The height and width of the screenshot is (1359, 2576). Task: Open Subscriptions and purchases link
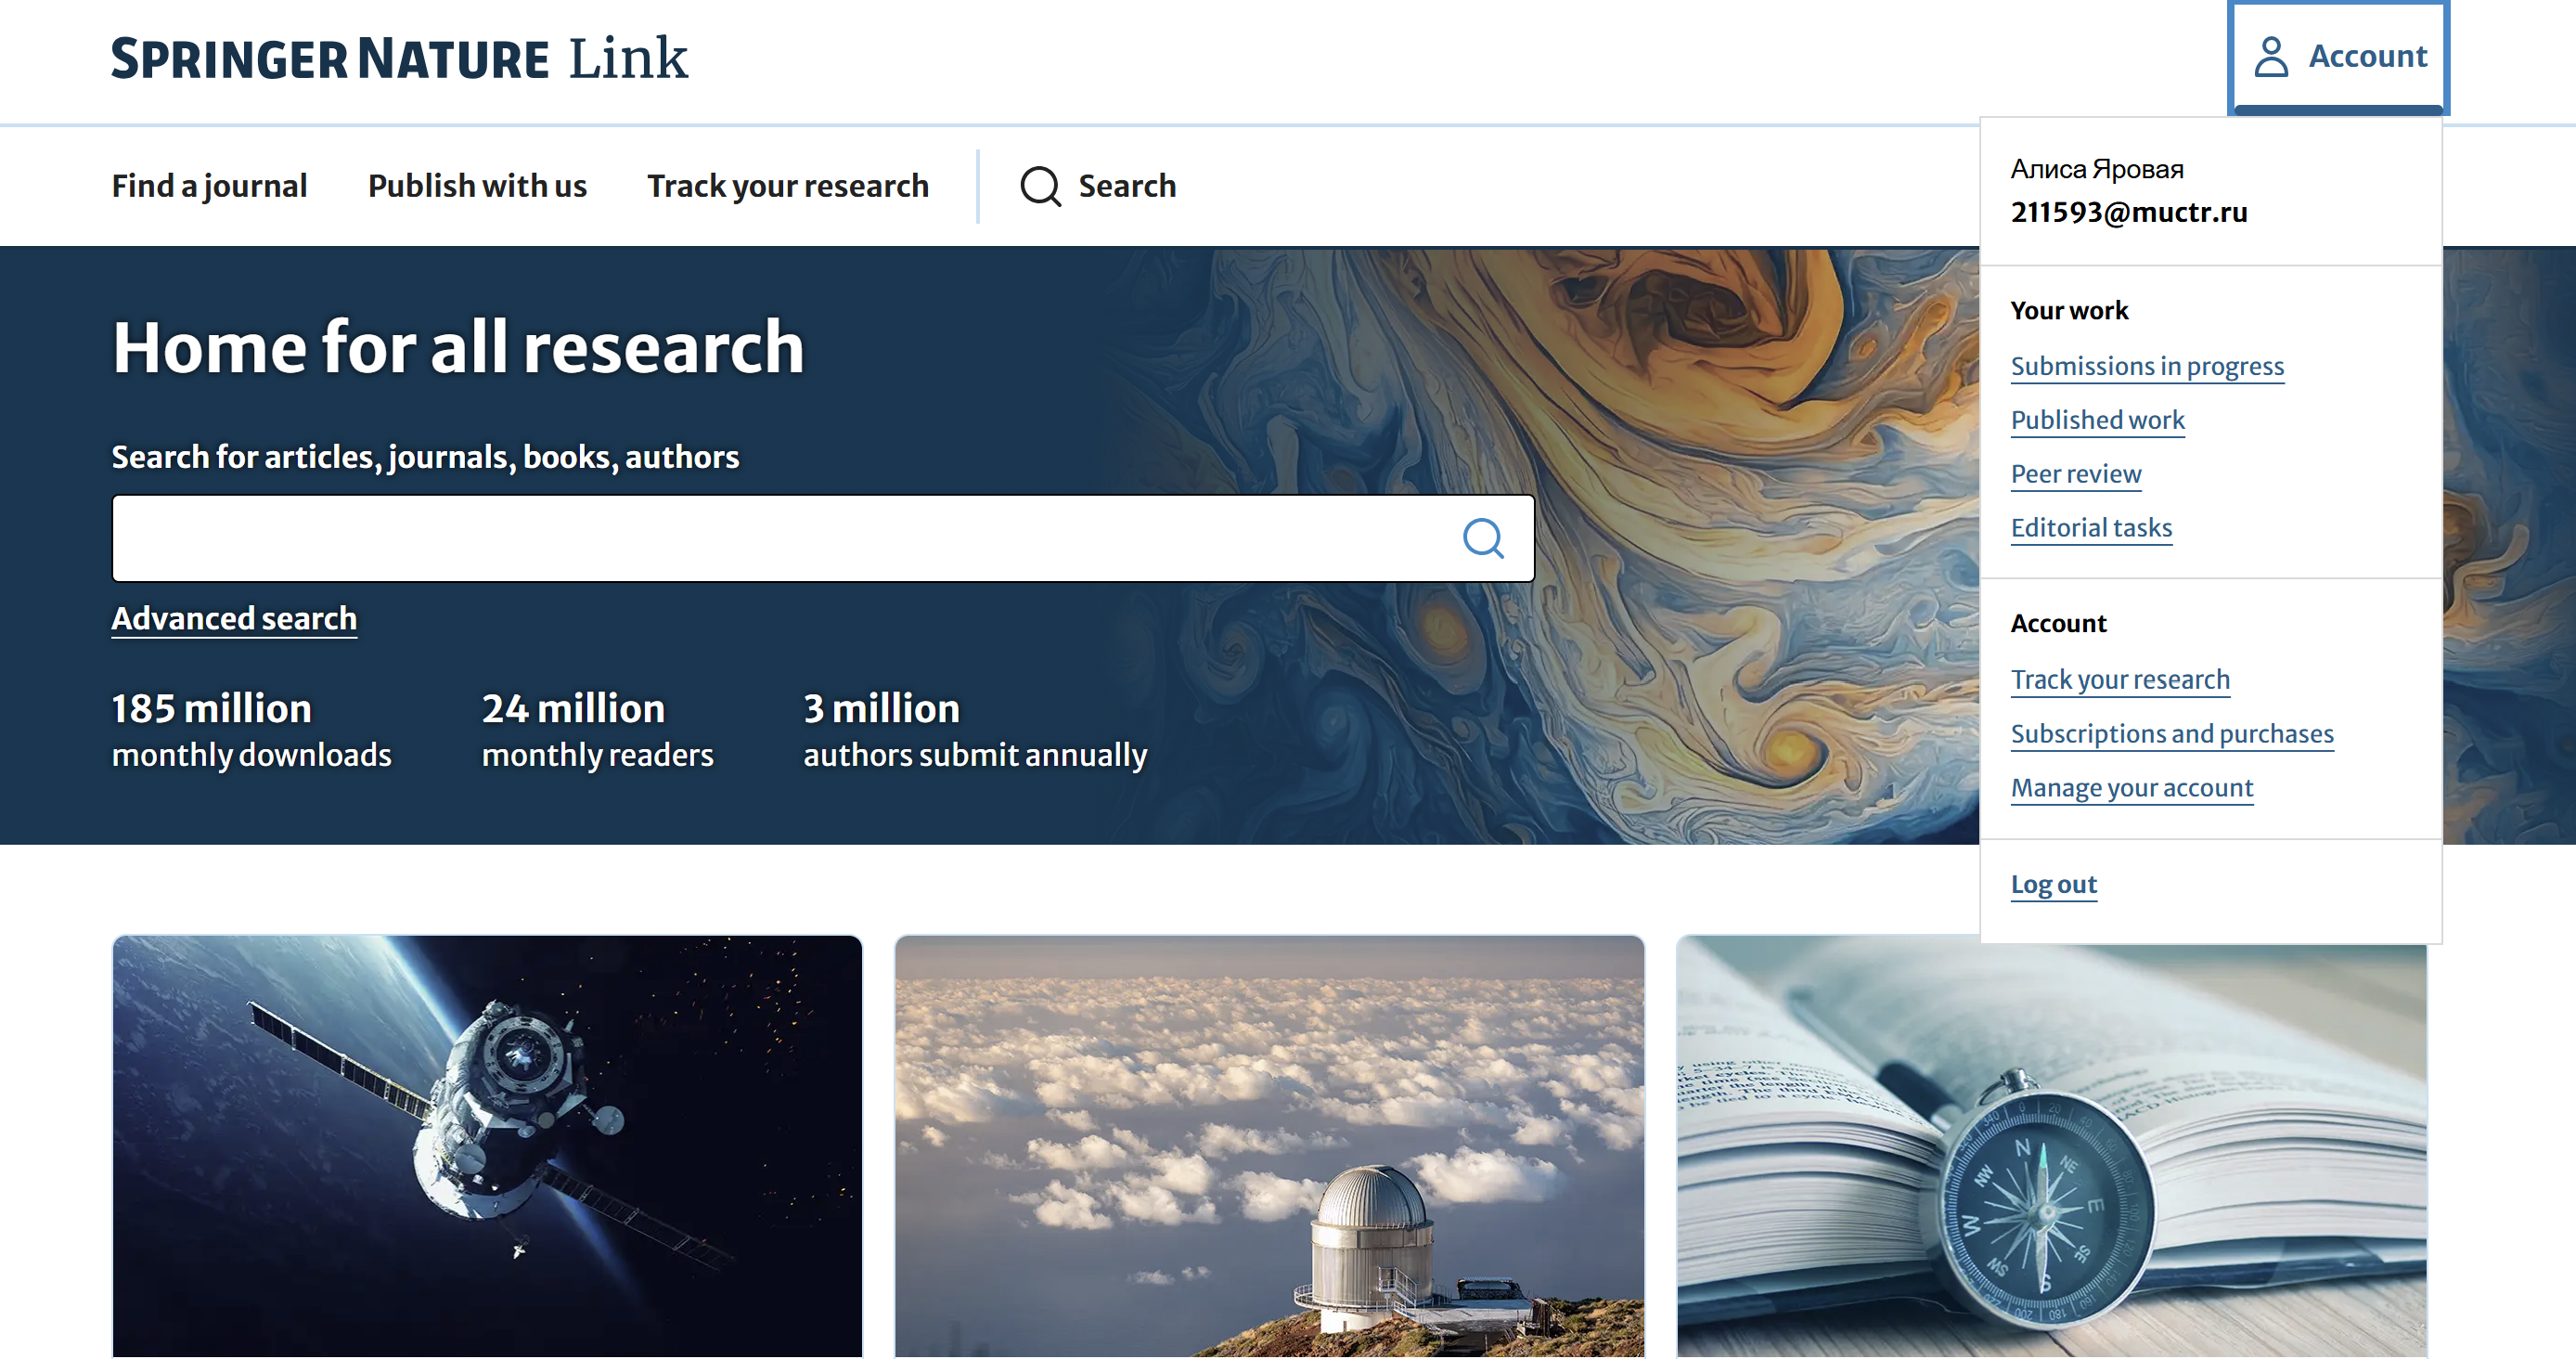(x=2172, y=734)
